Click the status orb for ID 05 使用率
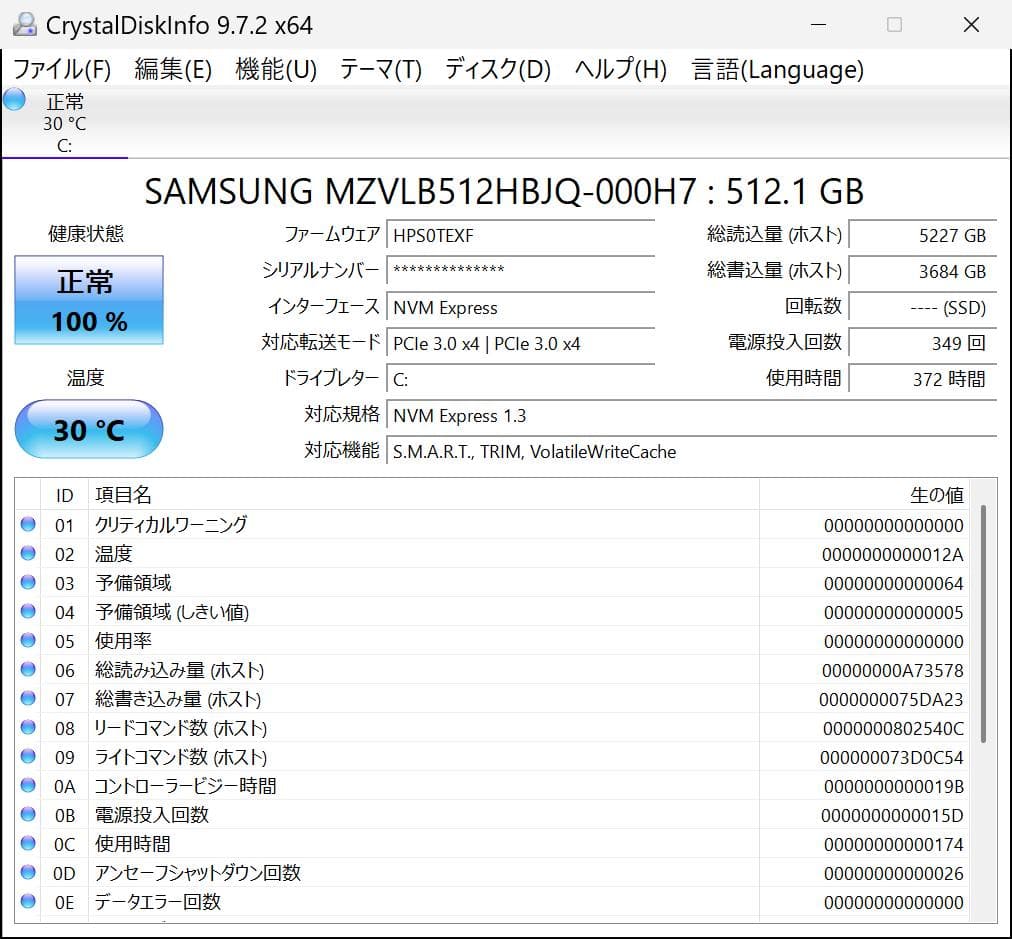The image size is (1012, 939). tap(28, 640)
